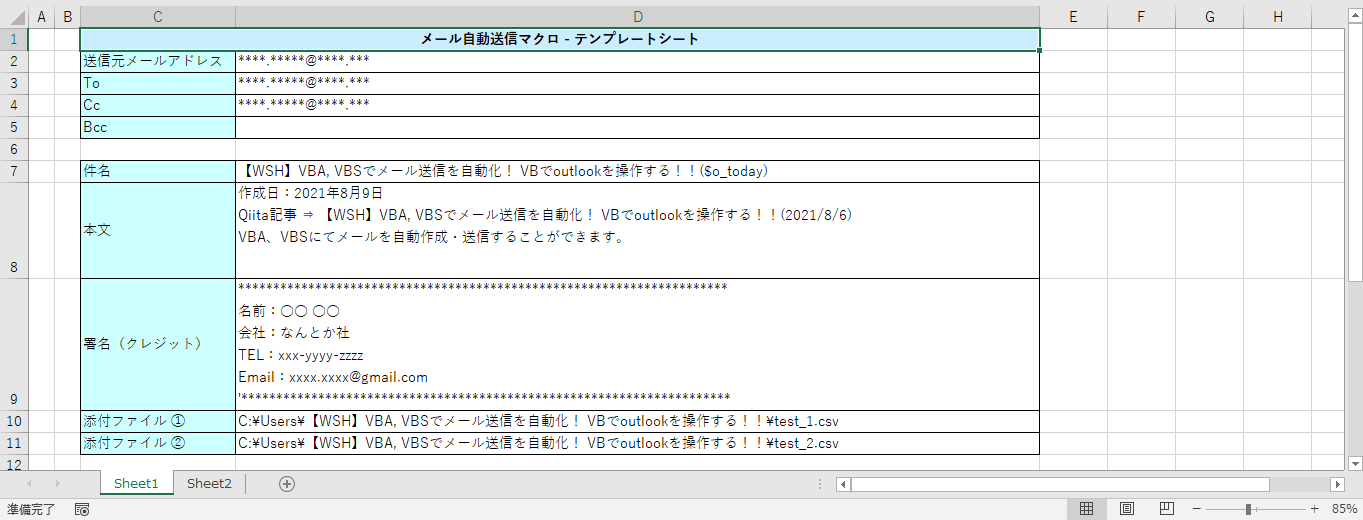Select row 2 header
Image resolution: width=1363 pixels, height=520 pixels.
click(x=14, y=61)
